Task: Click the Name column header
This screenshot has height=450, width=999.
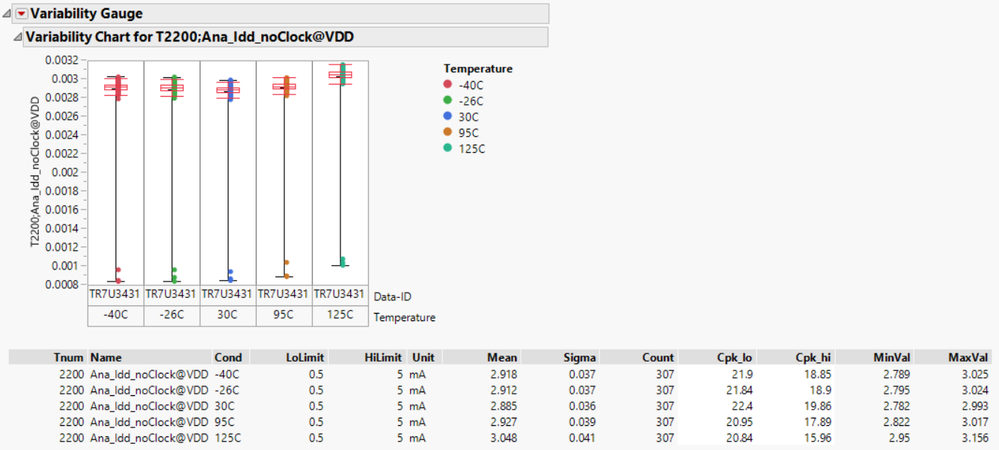Action: [x=106, y=358]
